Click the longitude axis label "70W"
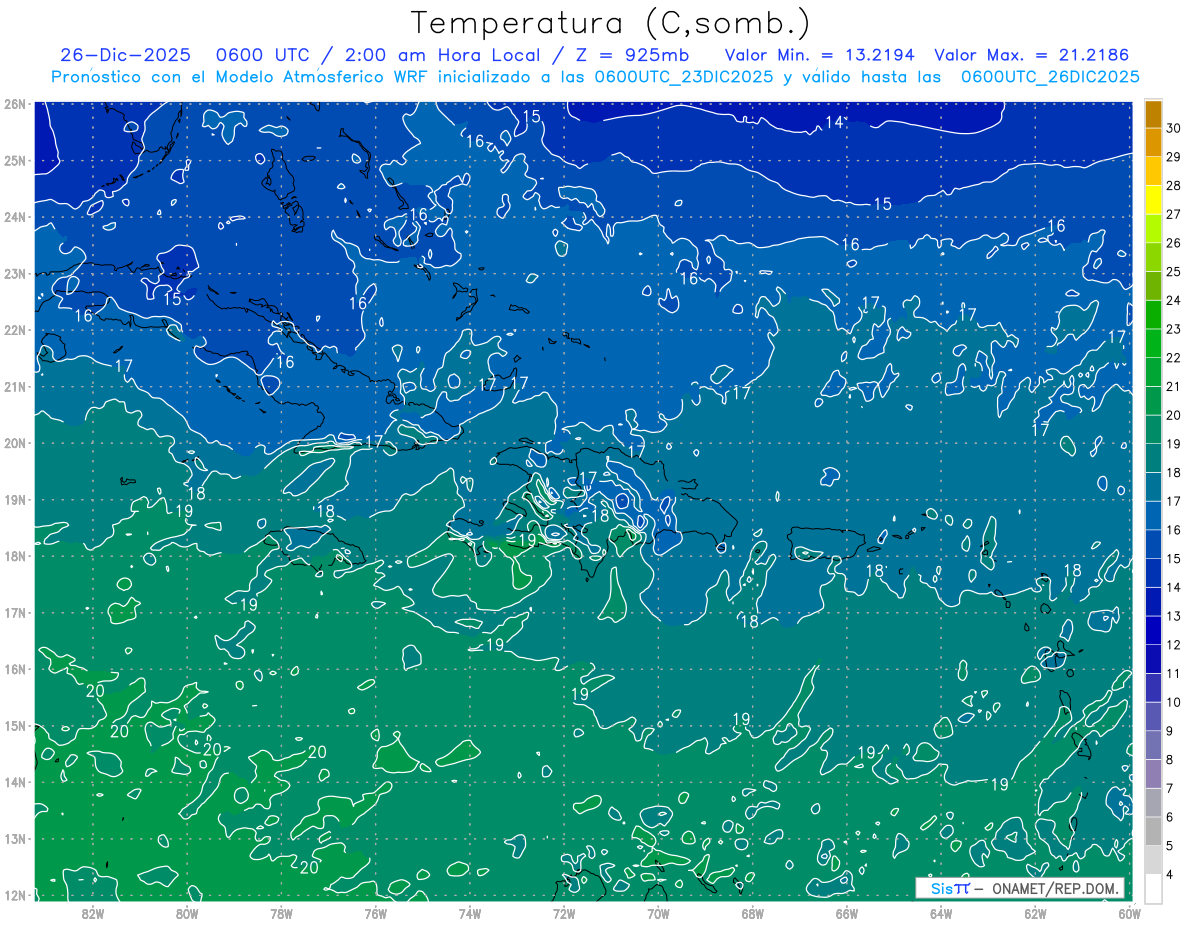This screenshot has width=1200, height=927. coord(658,913)
